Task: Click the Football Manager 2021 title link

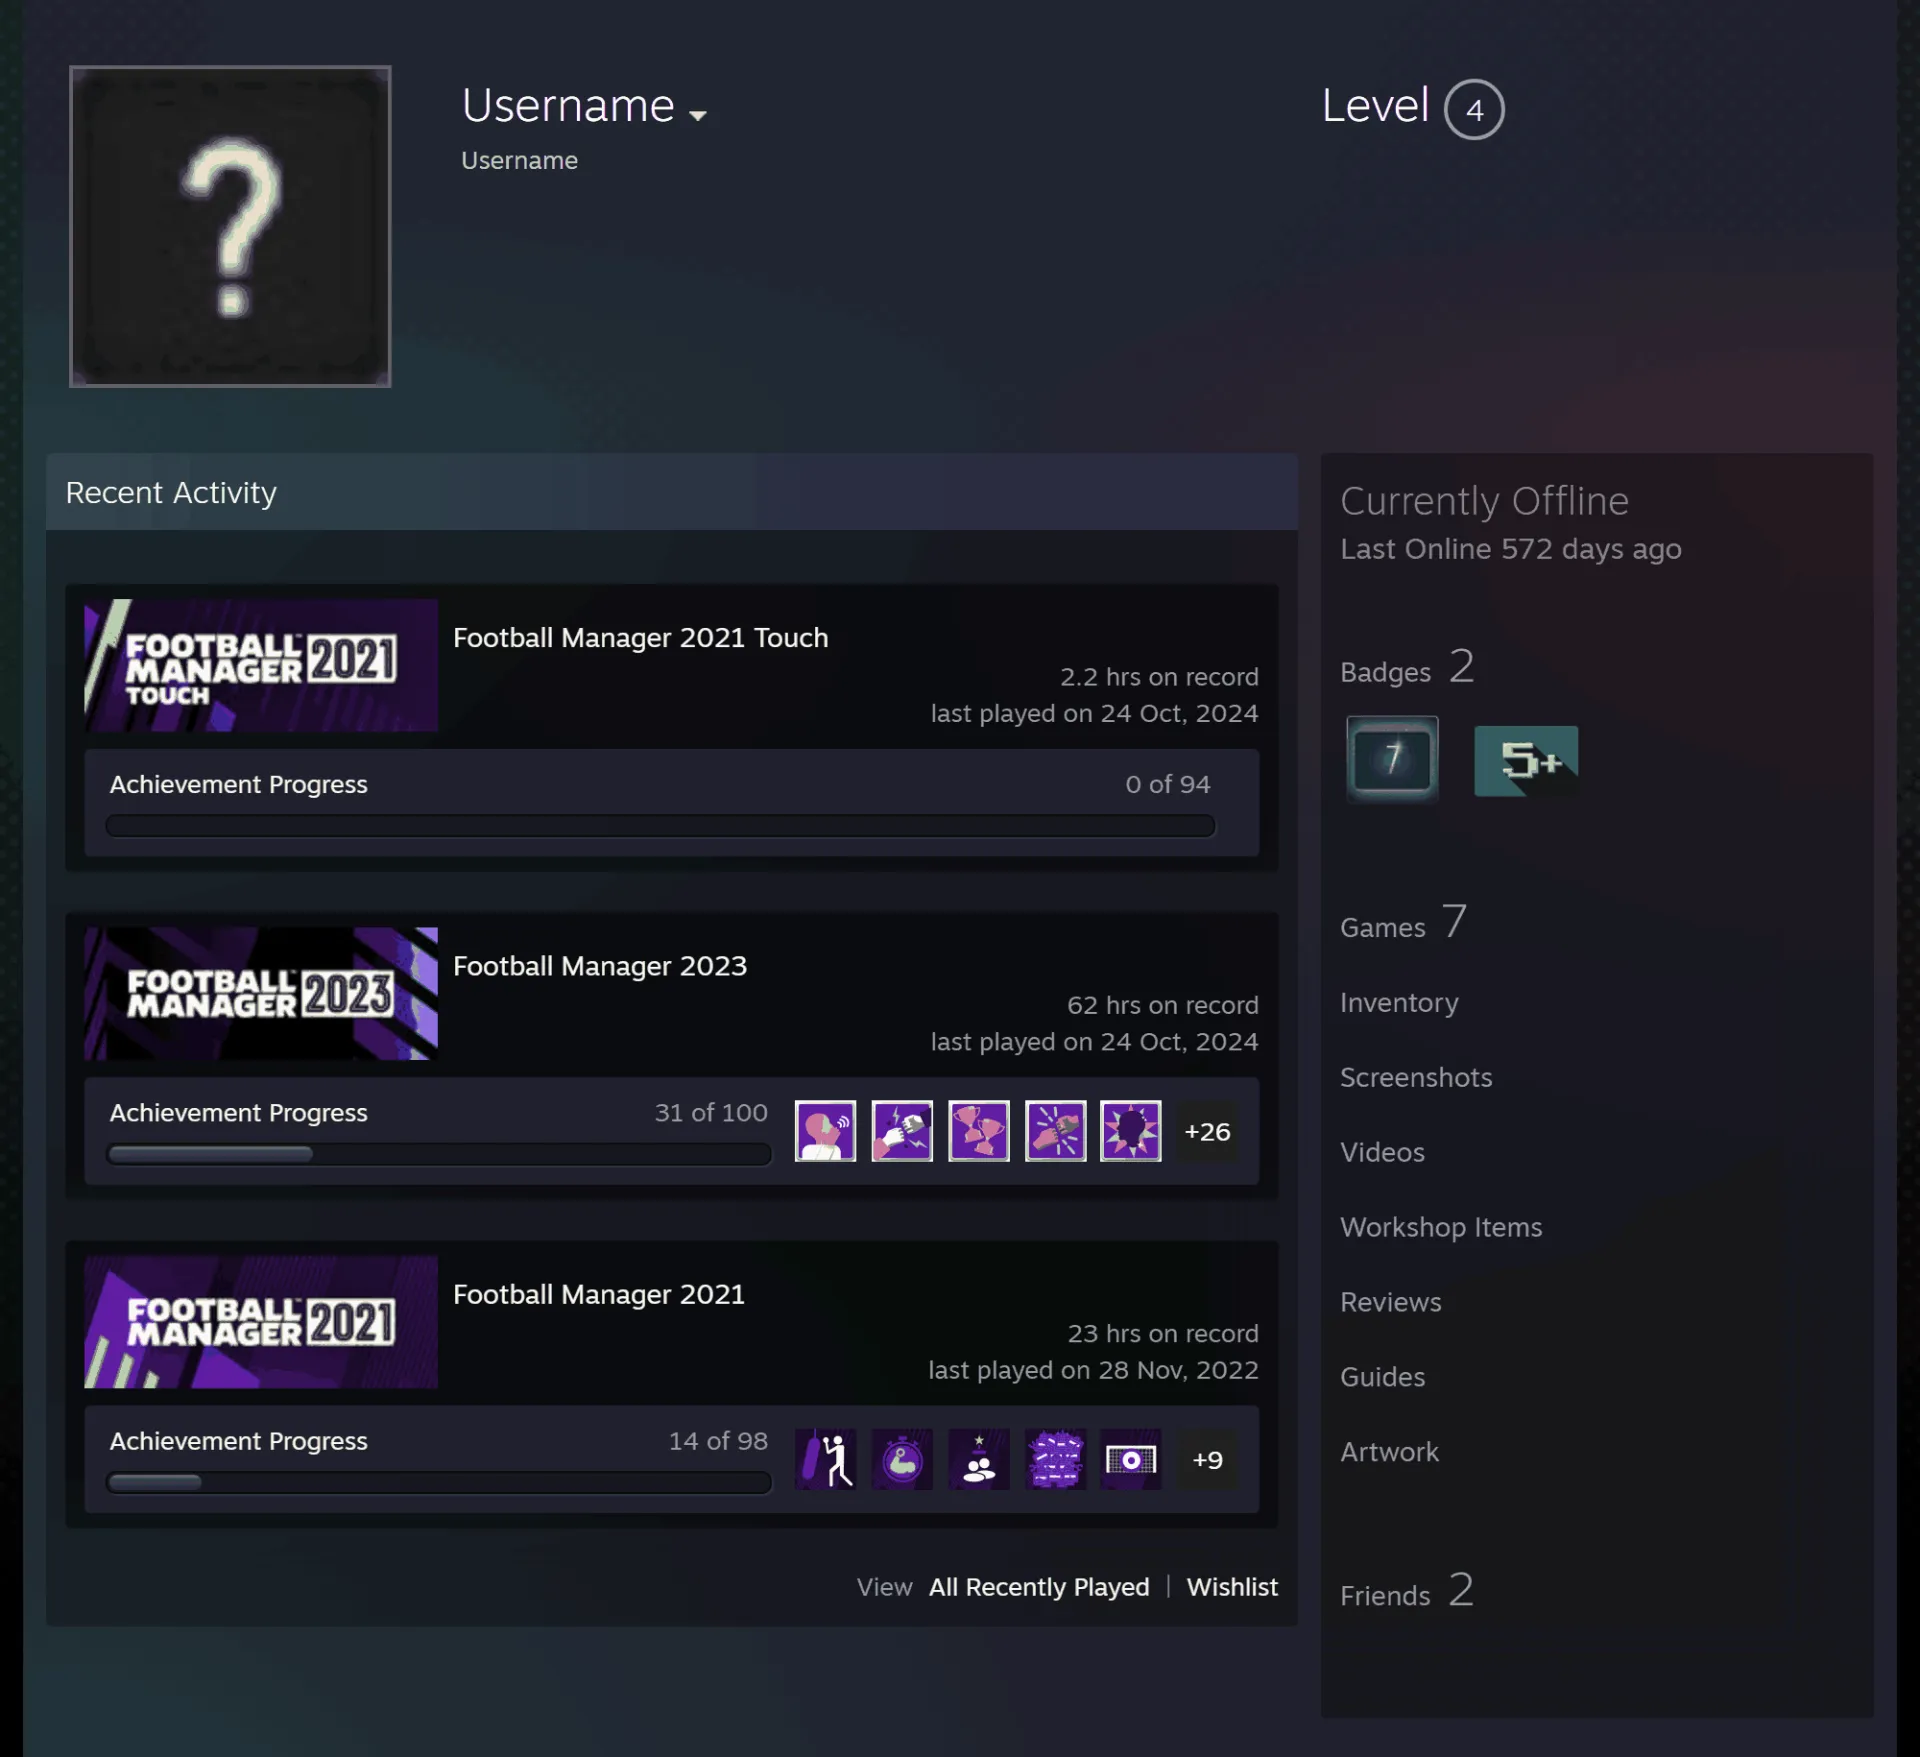Action: (x=599, y=1294)
